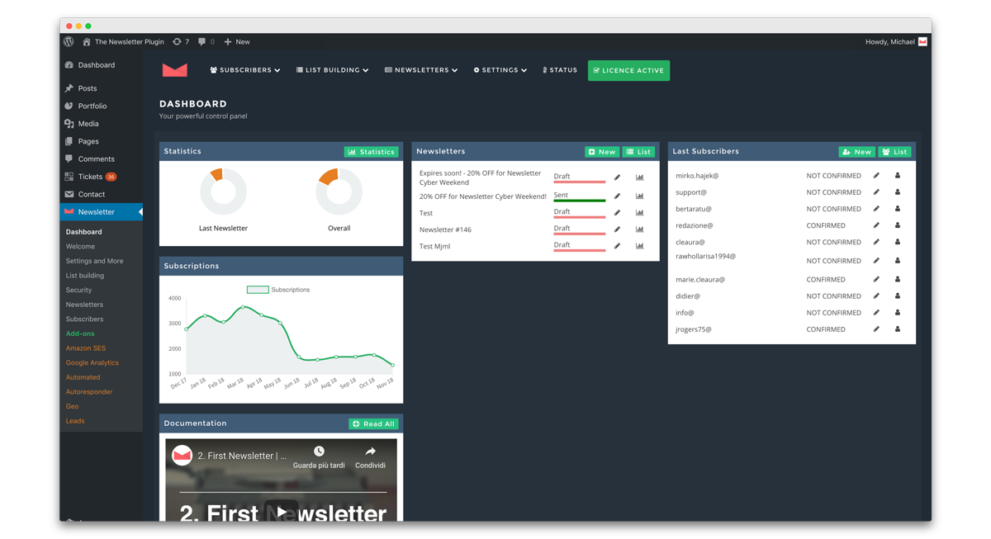
Task: Click Read All in Documentation panel
Action: [374, 424]
